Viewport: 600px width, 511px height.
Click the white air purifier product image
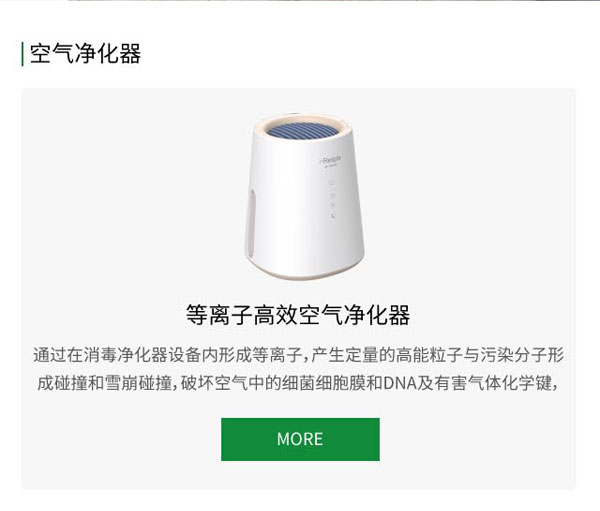pos(304,196)
